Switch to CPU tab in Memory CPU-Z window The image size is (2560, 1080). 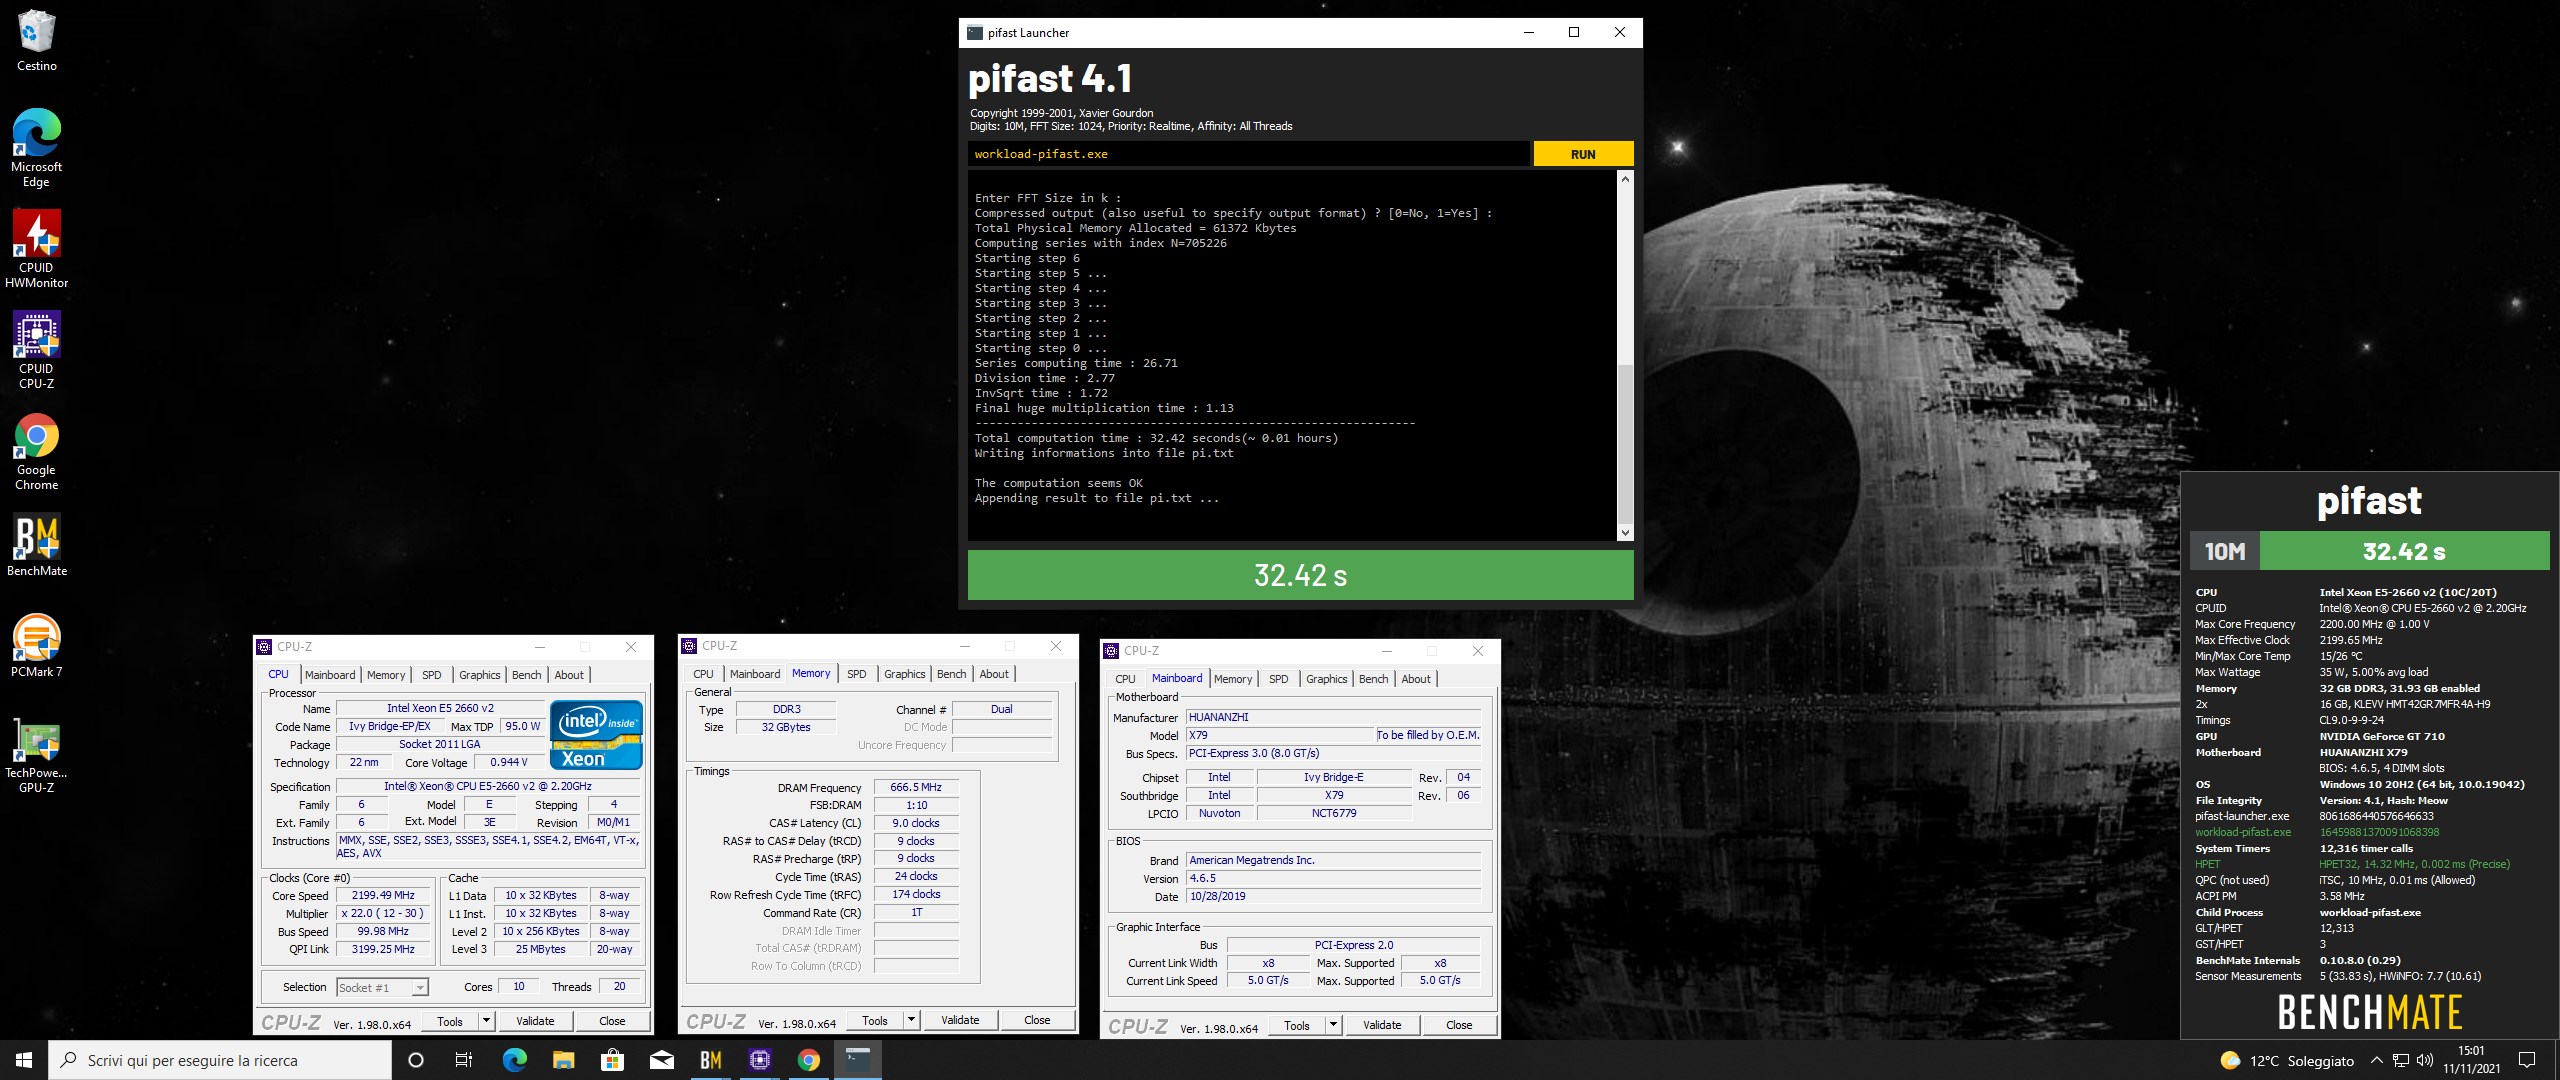click(703, 674)
